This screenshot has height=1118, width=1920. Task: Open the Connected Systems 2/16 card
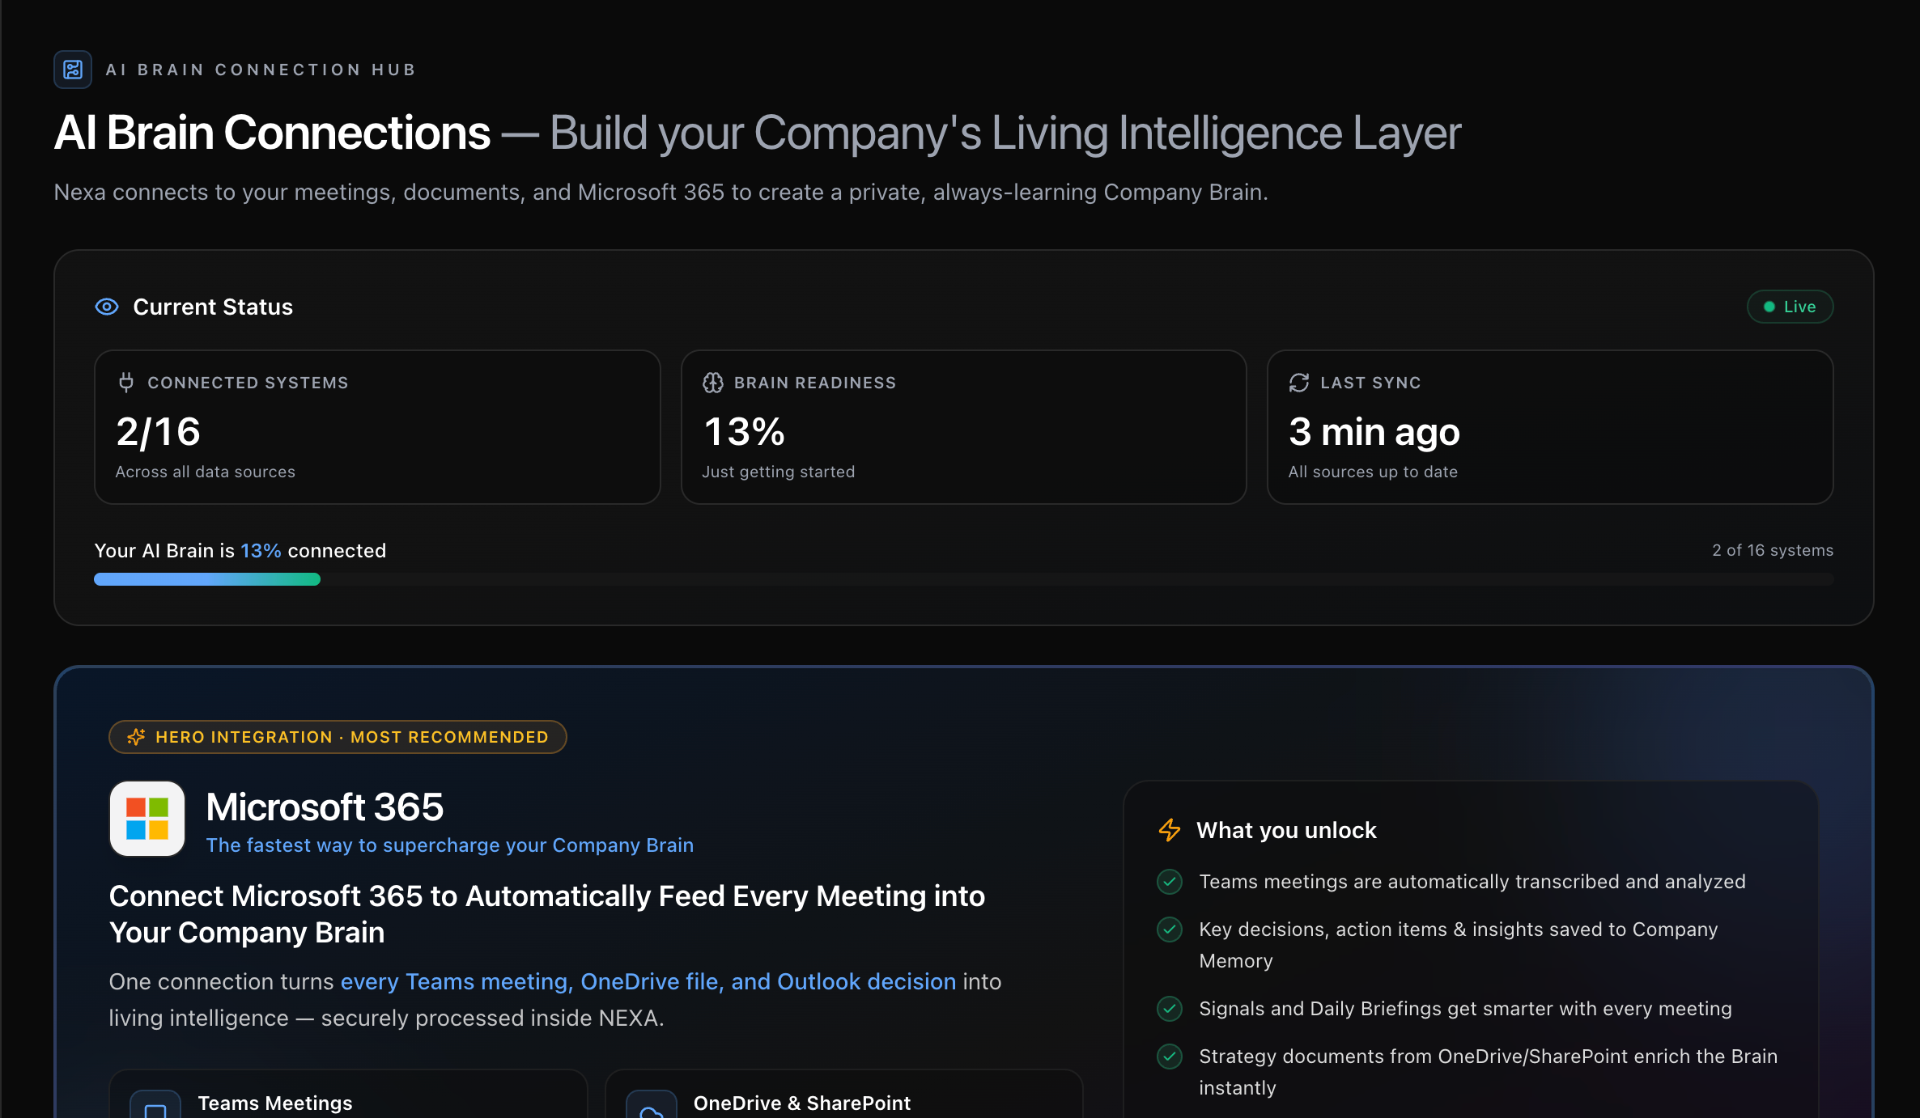click(x=377, y=427)
